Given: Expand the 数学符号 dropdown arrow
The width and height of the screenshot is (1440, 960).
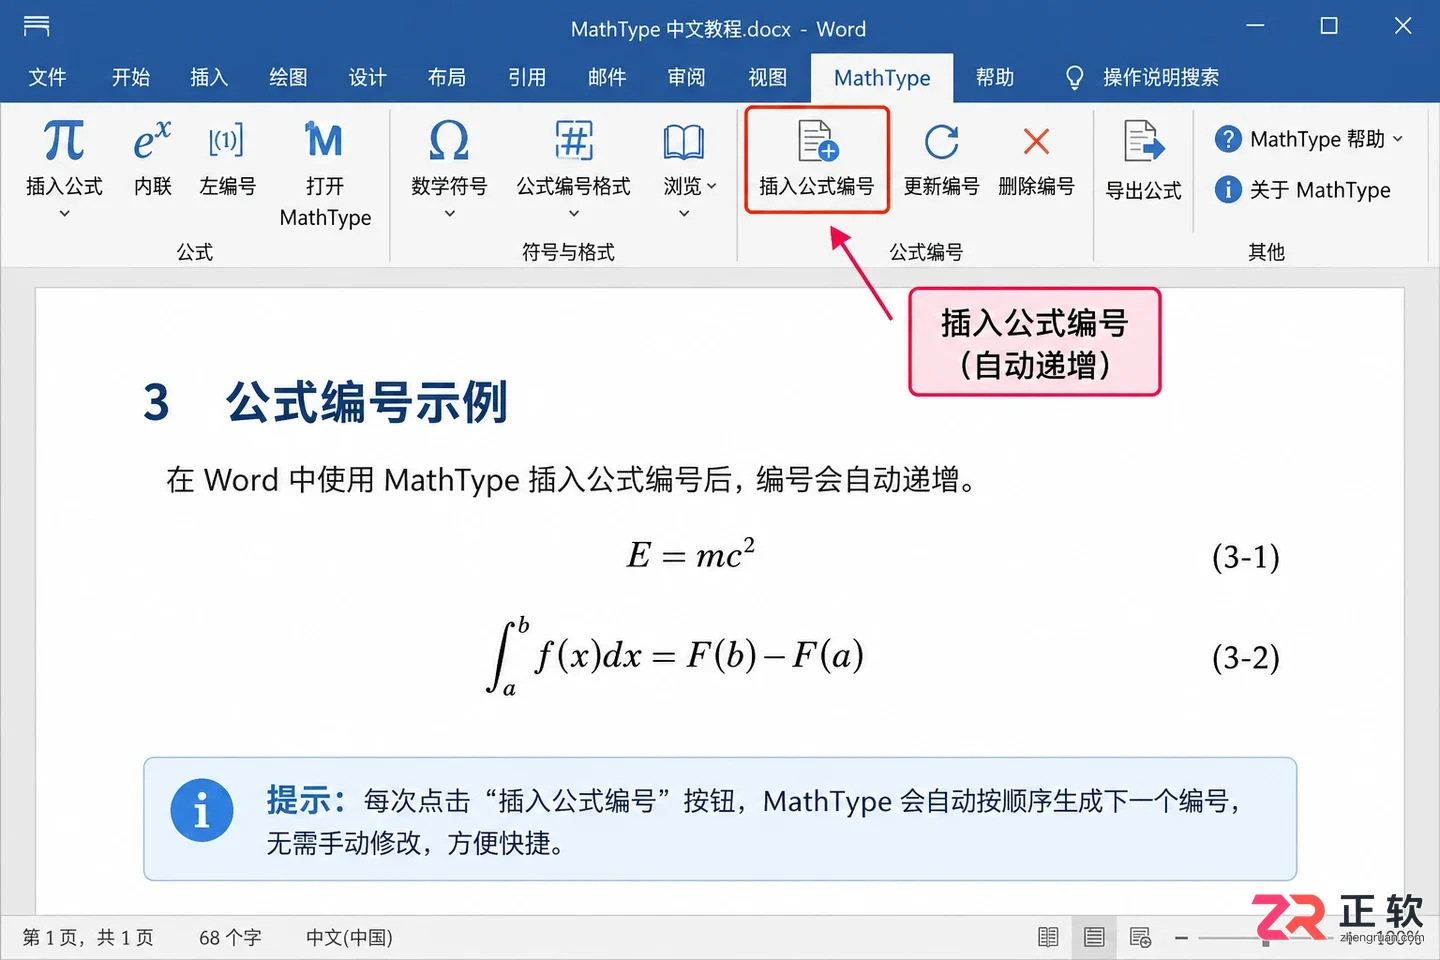Looking at the screenshot, I should pyautogui.click(x=449, y=213).
